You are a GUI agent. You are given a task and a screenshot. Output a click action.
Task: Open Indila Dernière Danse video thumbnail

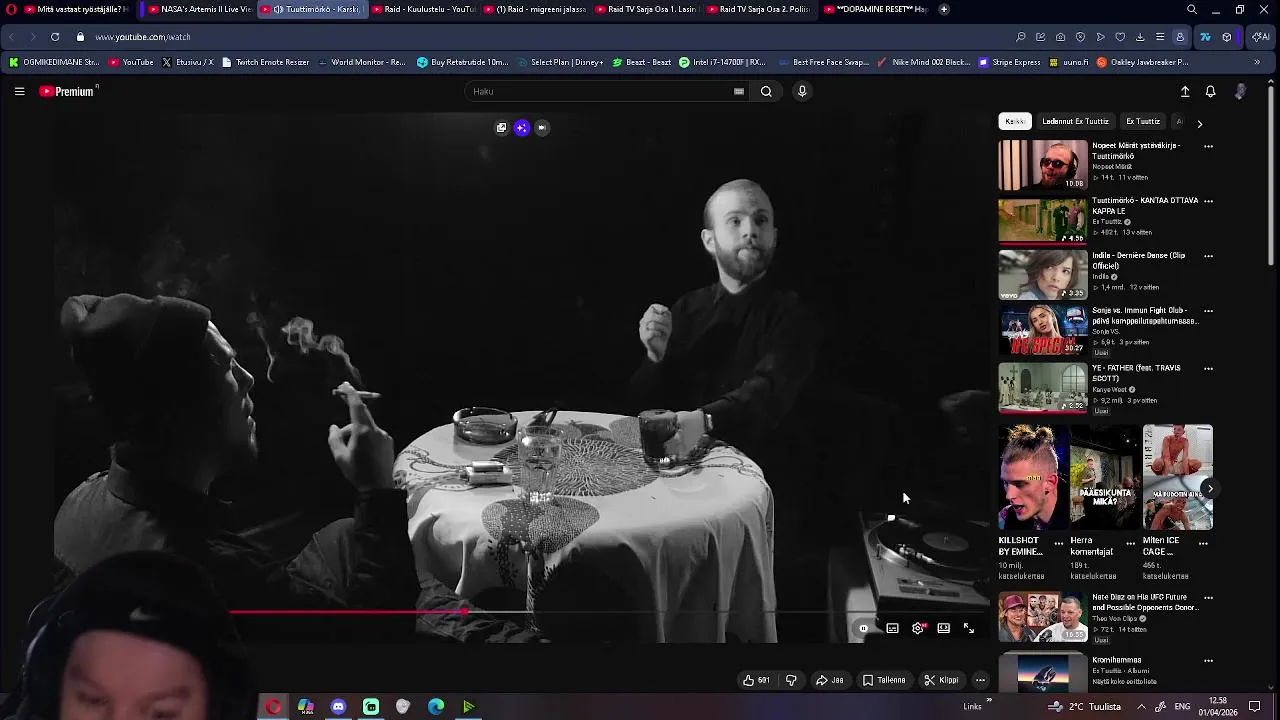1042,275
